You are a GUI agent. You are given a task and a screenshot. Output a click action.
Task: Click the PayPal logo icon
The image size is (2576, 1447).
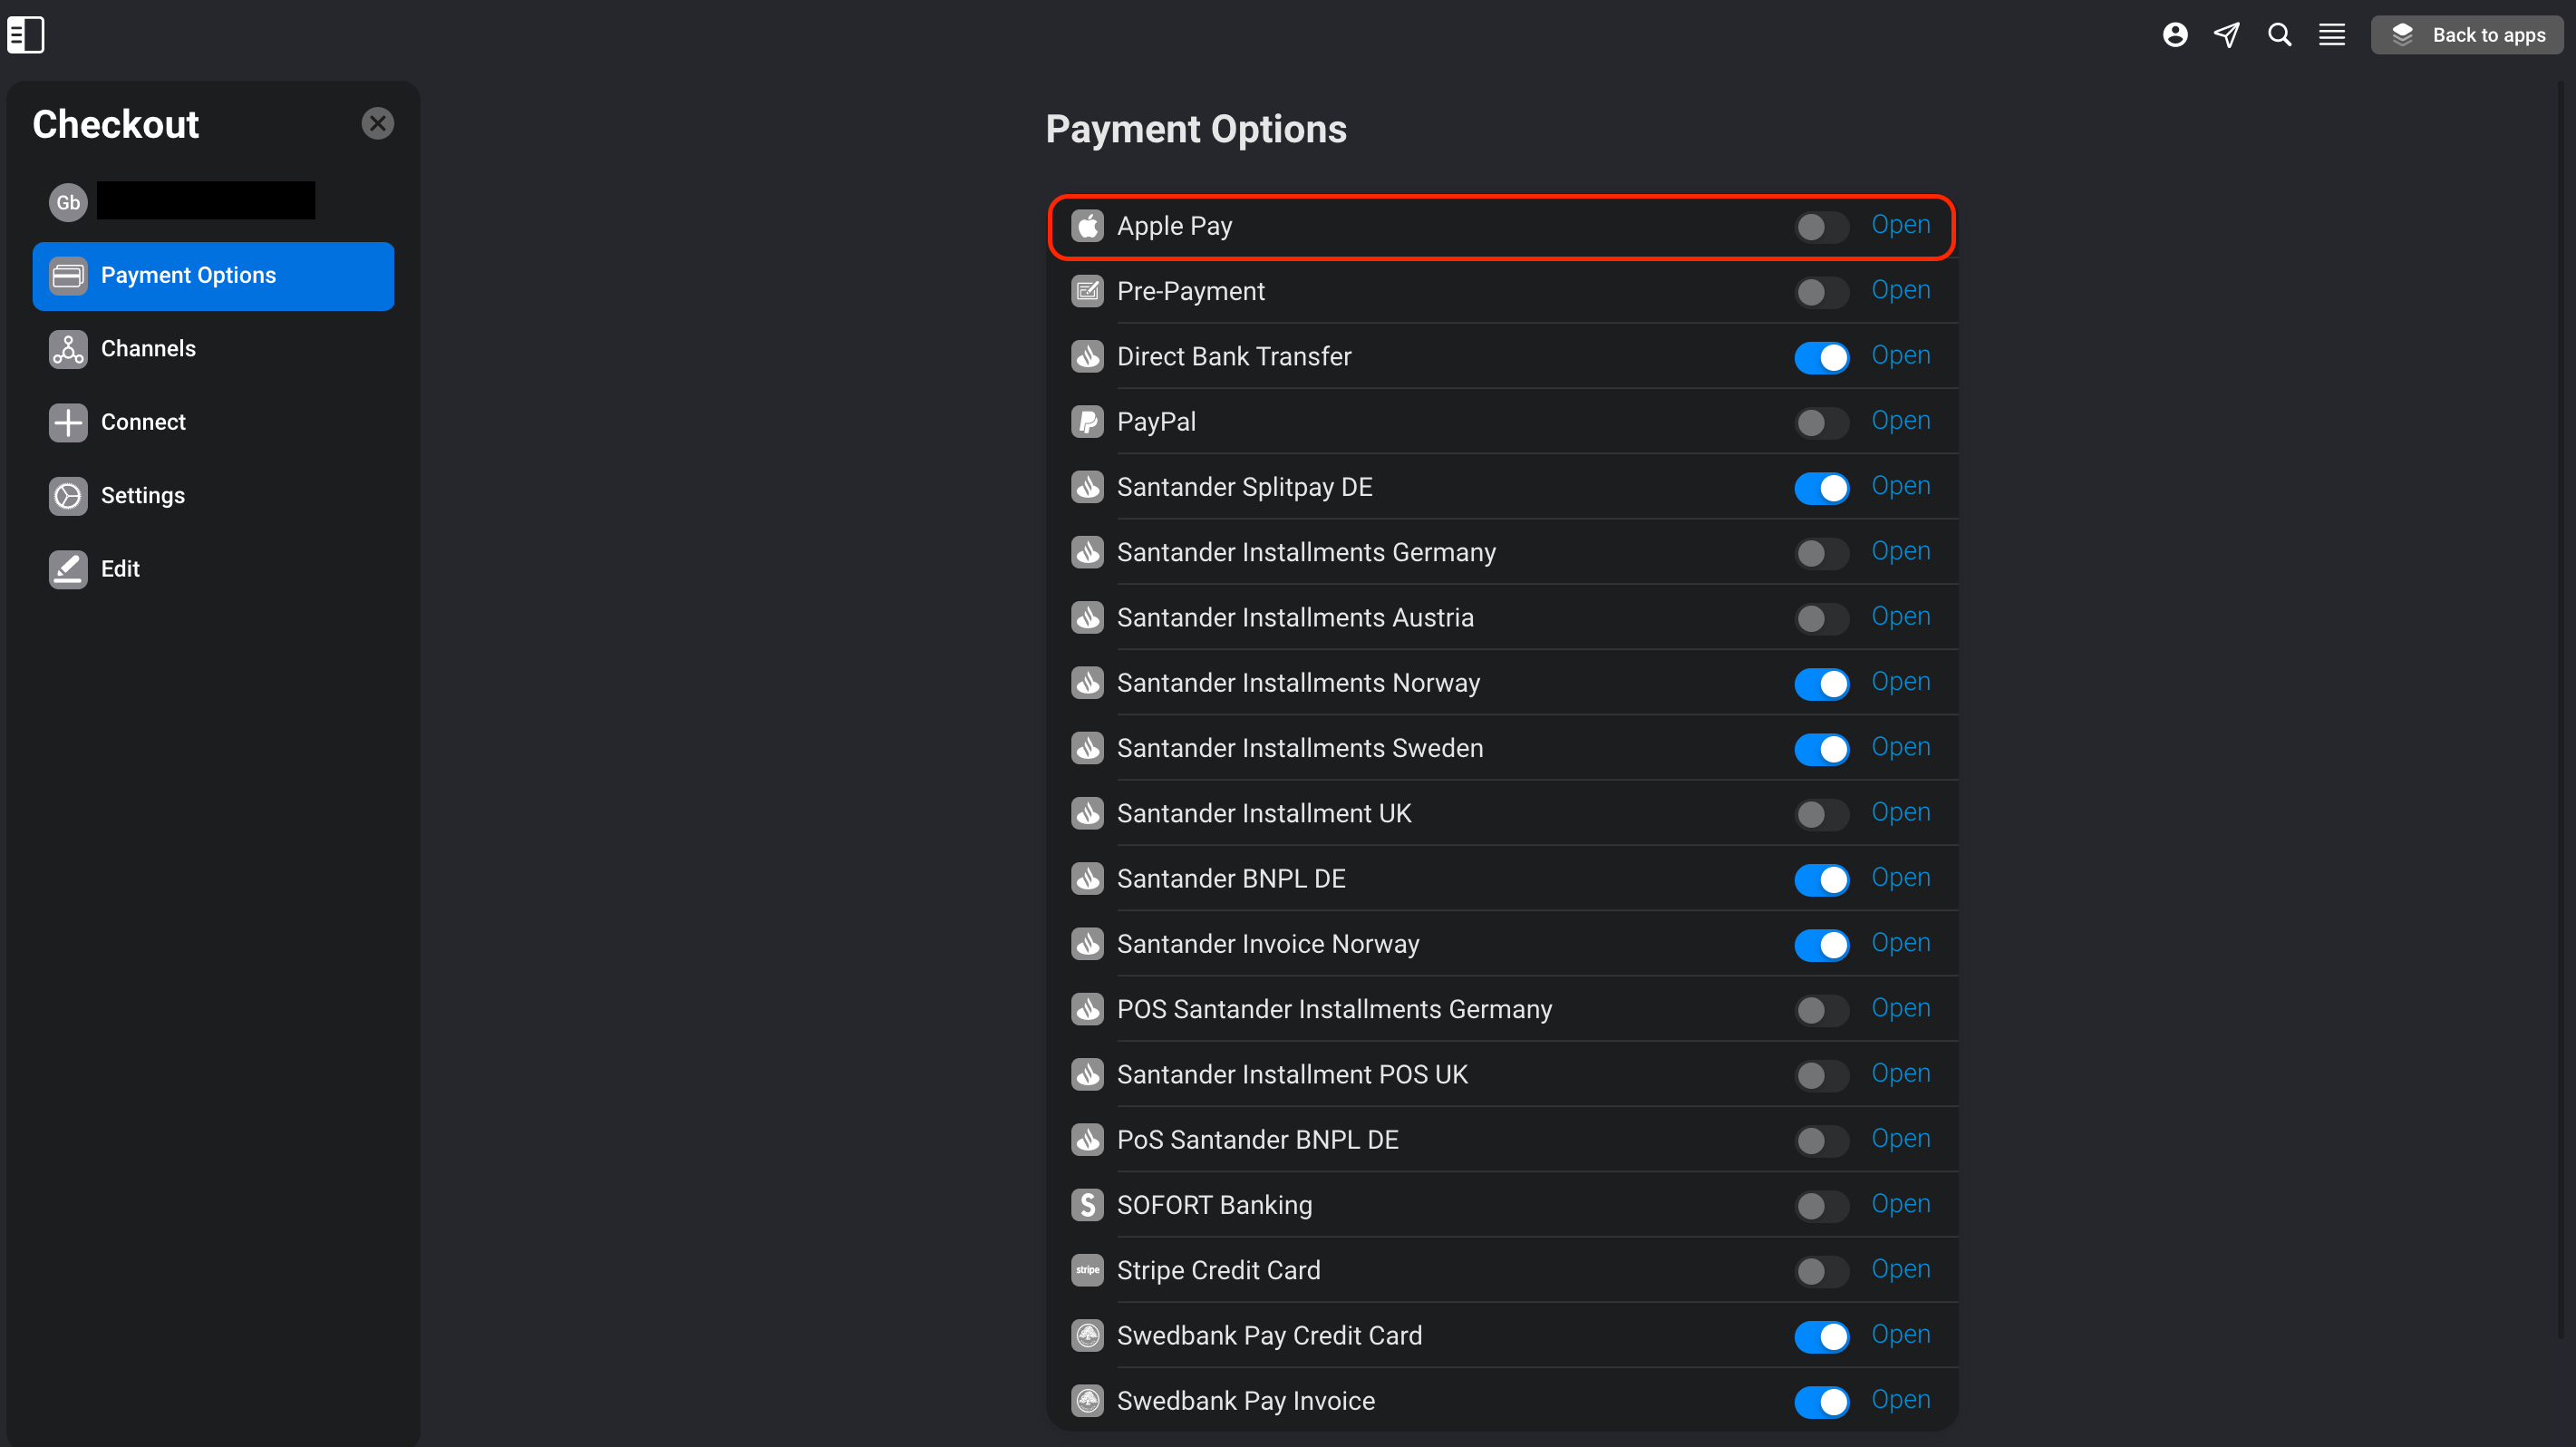1087,422
